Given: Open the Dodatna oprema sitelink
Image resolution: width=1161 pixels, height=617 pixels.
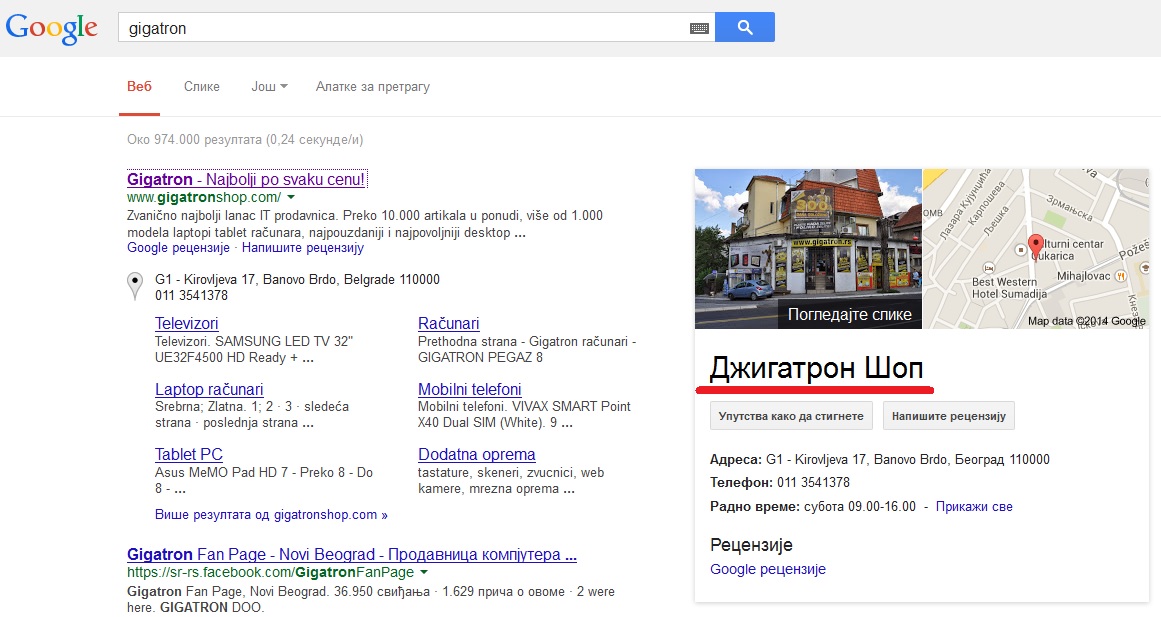Looking at the screenshot, I should (x=477, y=455).
